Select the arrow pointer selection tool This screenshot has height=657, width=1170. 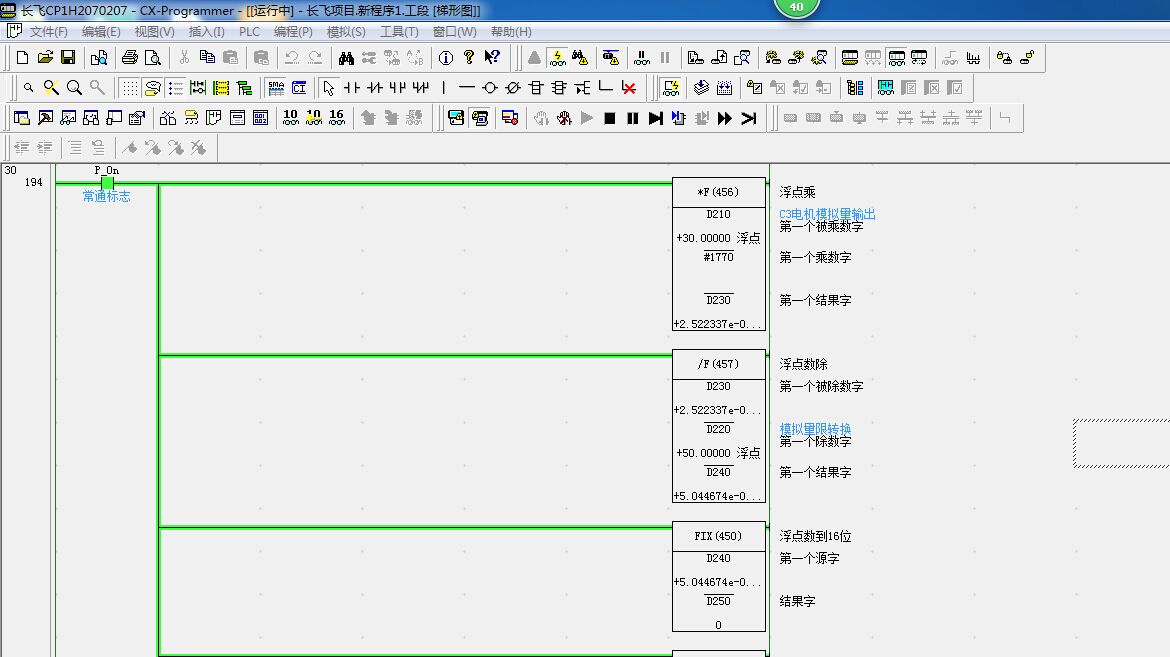coord(329,88)
